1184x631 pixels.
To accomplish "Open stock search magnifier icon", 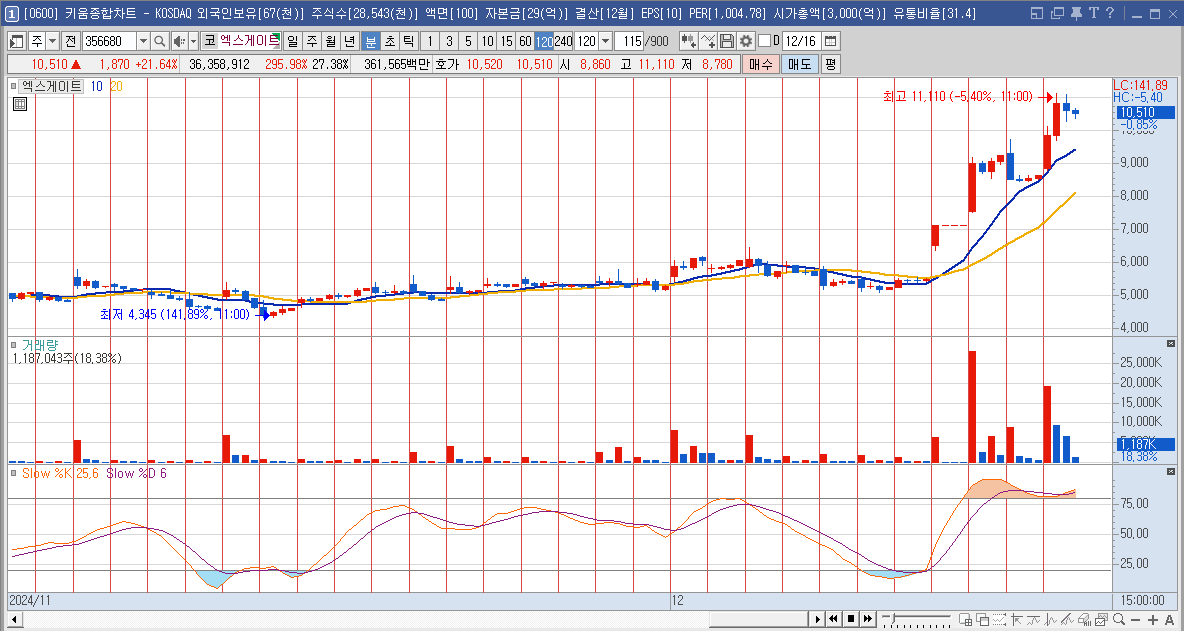I will click(x=159, y=41).
